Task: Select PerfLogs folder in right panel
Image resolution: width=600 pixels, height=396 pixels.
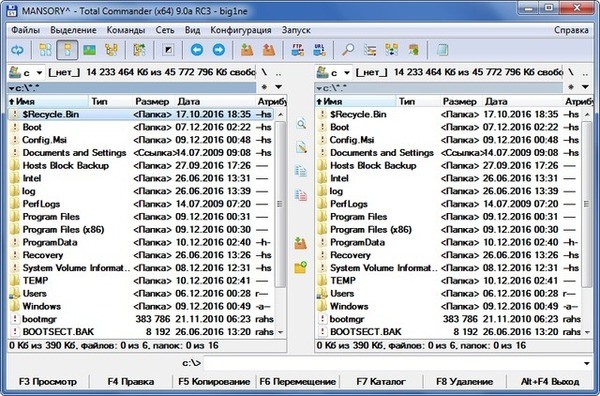Action: coord(448,204)
